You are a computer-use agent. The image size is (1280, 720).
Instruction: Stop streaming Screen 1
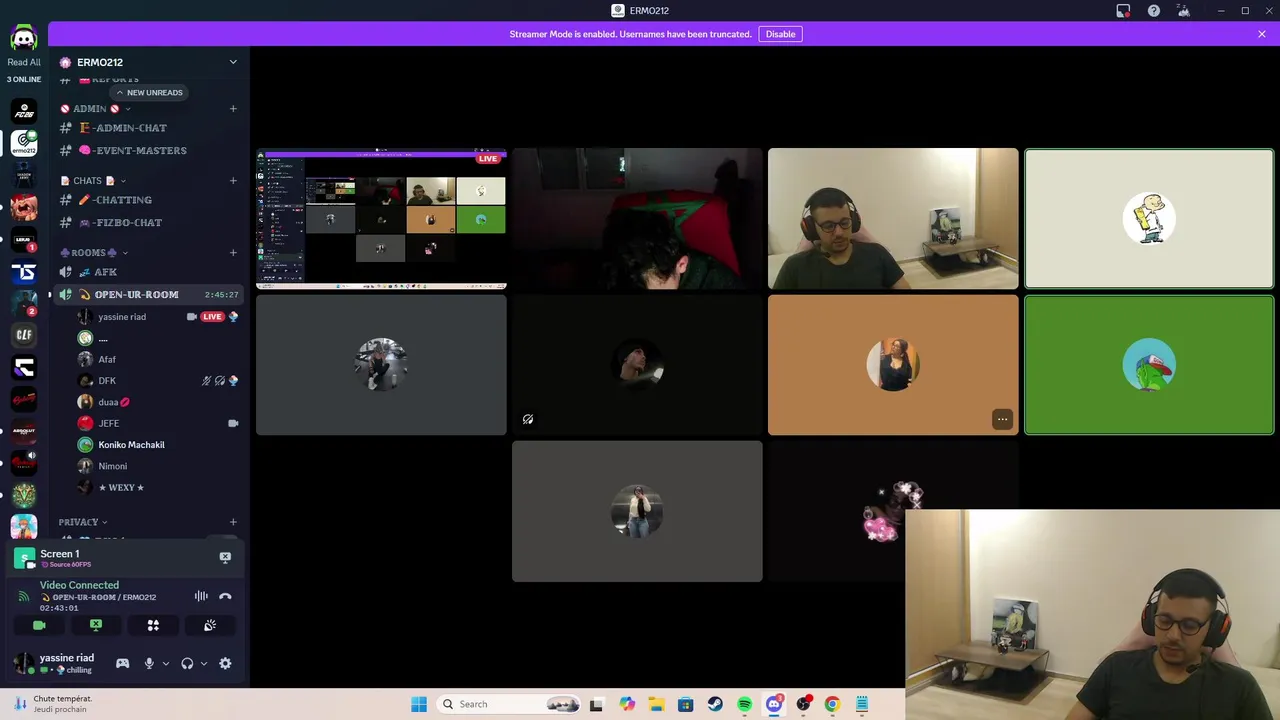[x=225, y=557]
